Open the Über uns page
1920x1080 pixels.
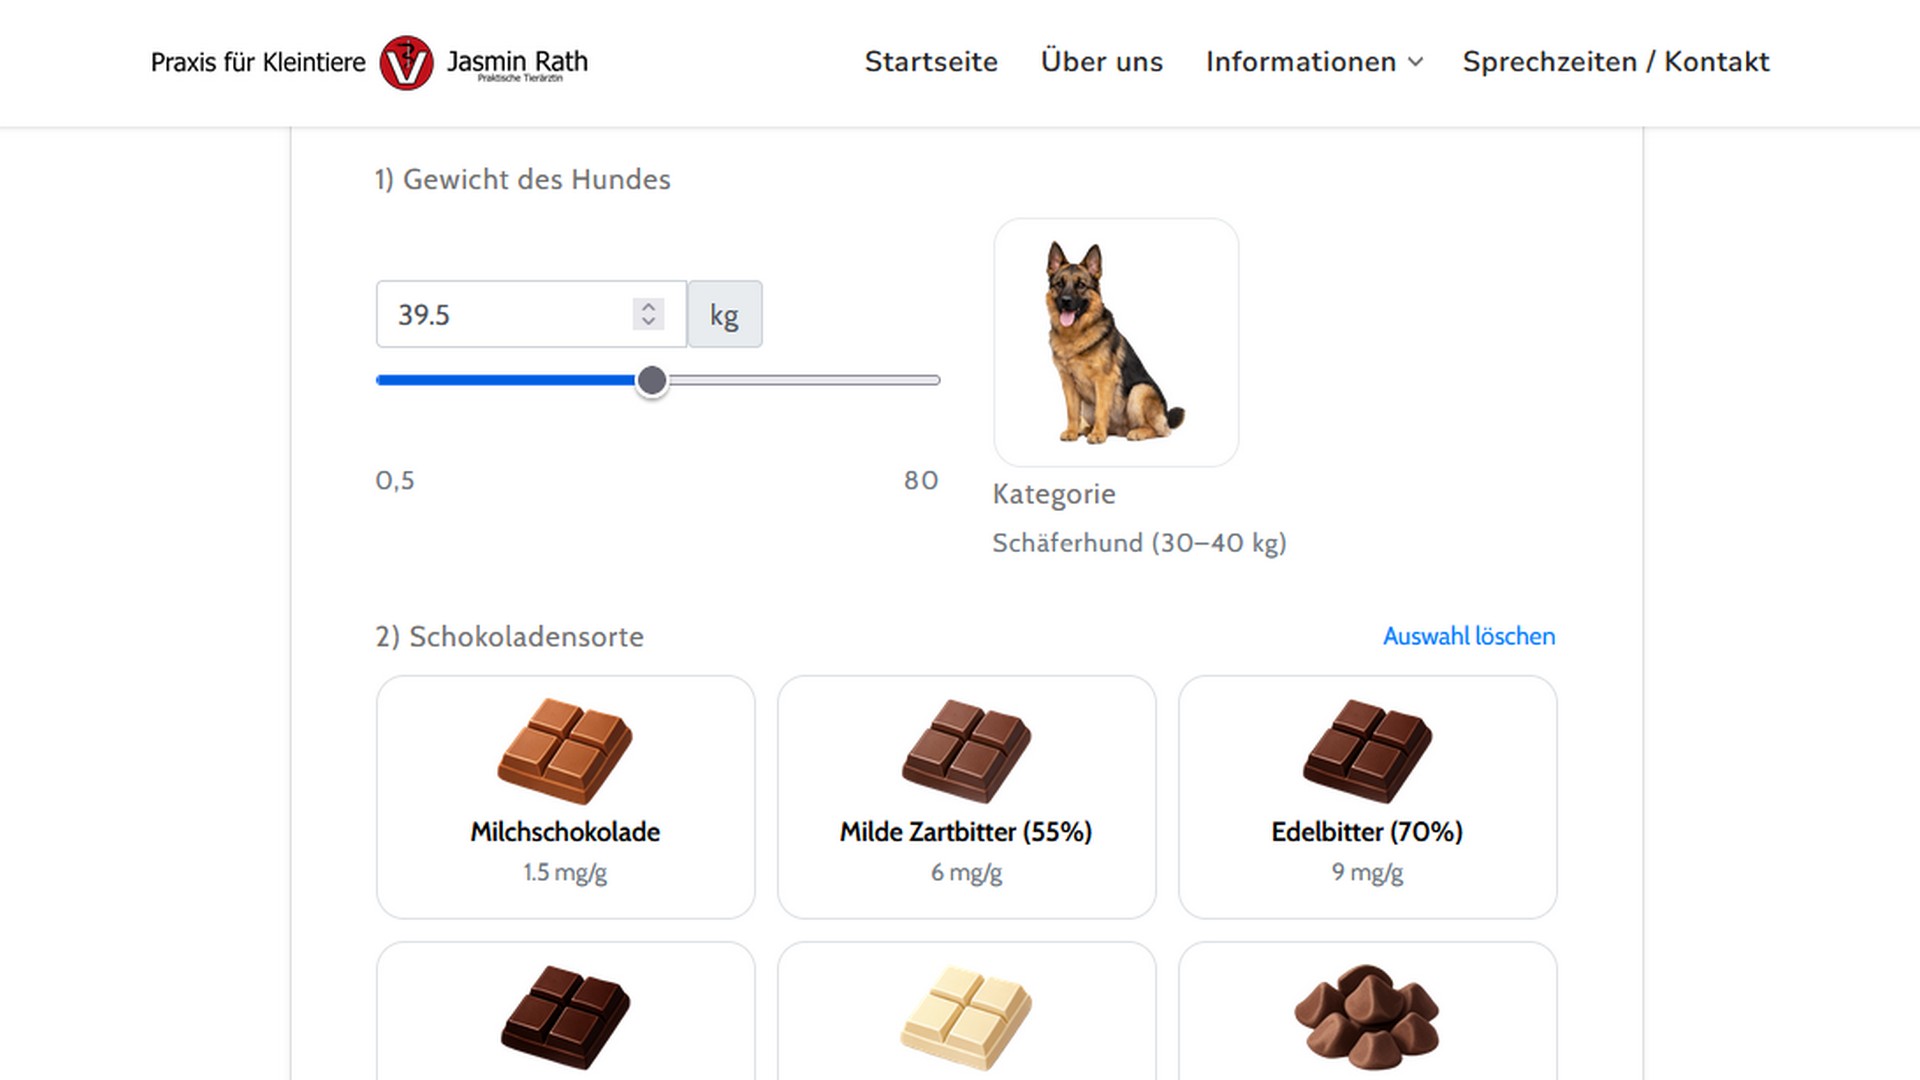(1102, 62)
